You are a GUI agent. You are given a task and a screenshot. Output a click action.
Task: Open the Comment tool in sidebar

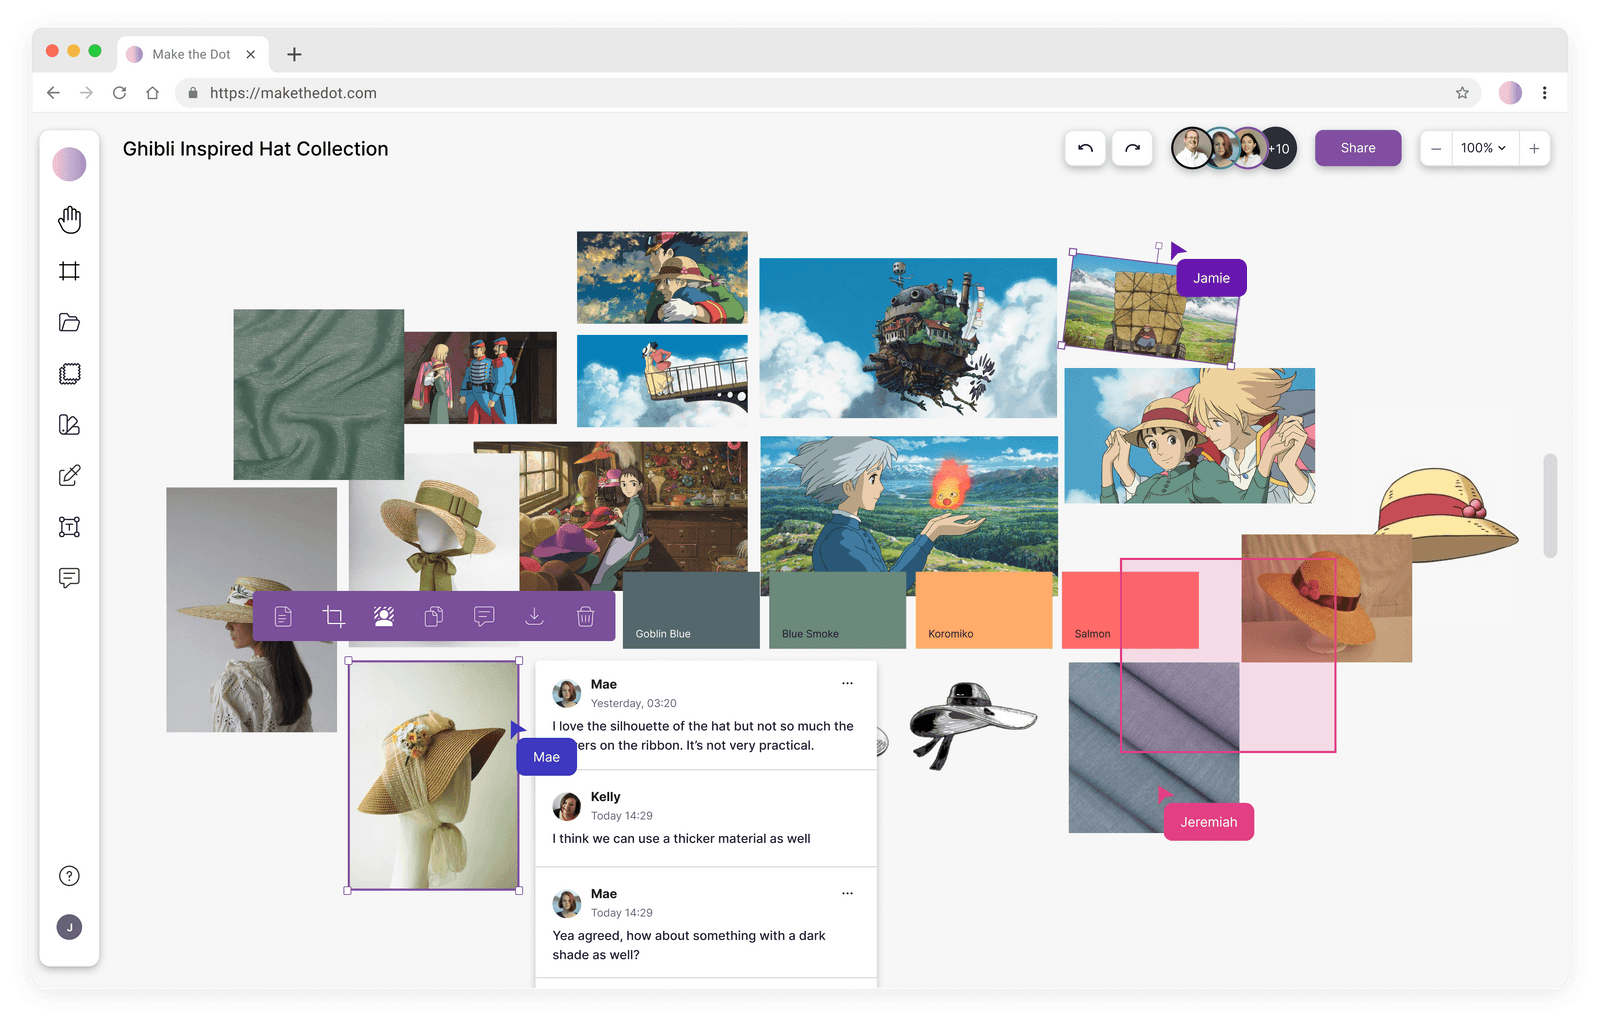click(x=69, y=578)
